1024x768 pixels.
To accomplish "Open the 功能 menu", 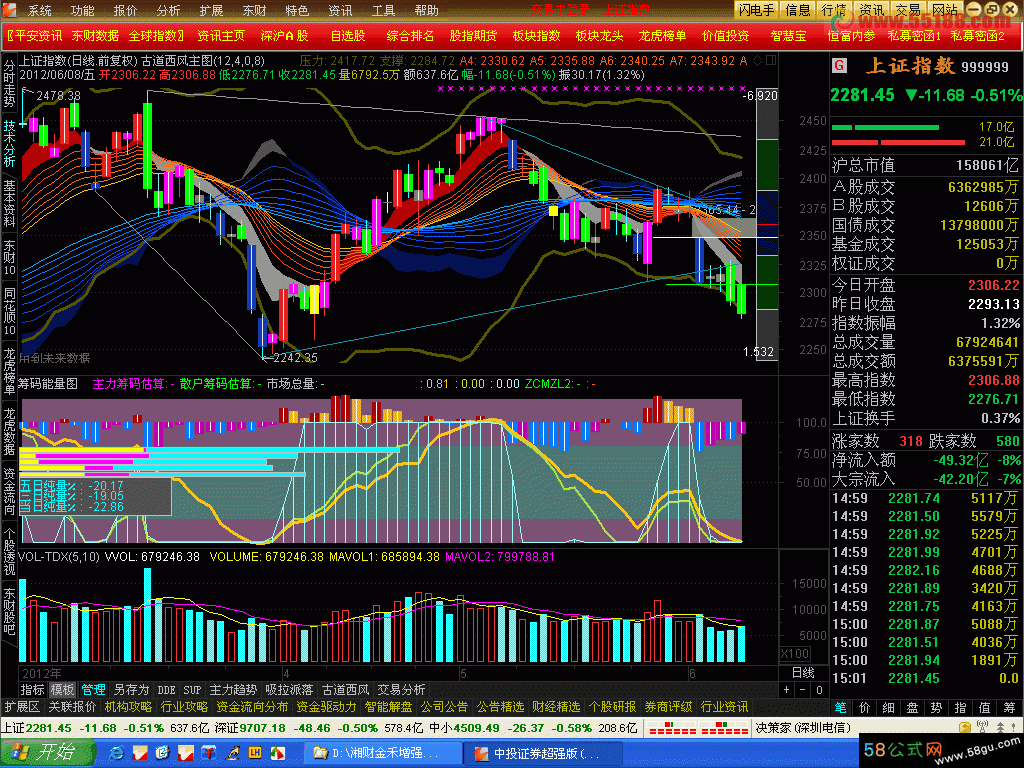I will click(82, 10).
